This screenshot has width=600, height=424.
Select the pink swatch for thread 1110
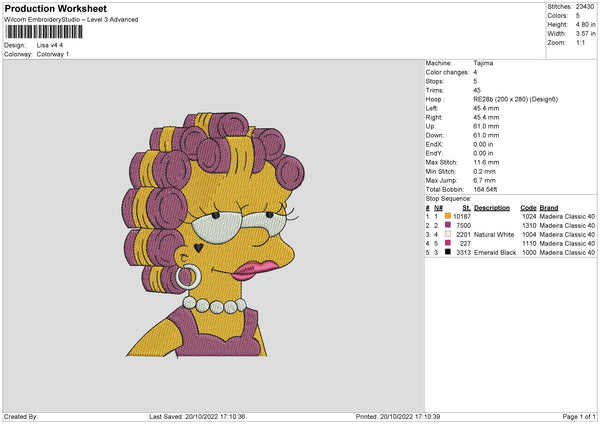tap(448, 243)
